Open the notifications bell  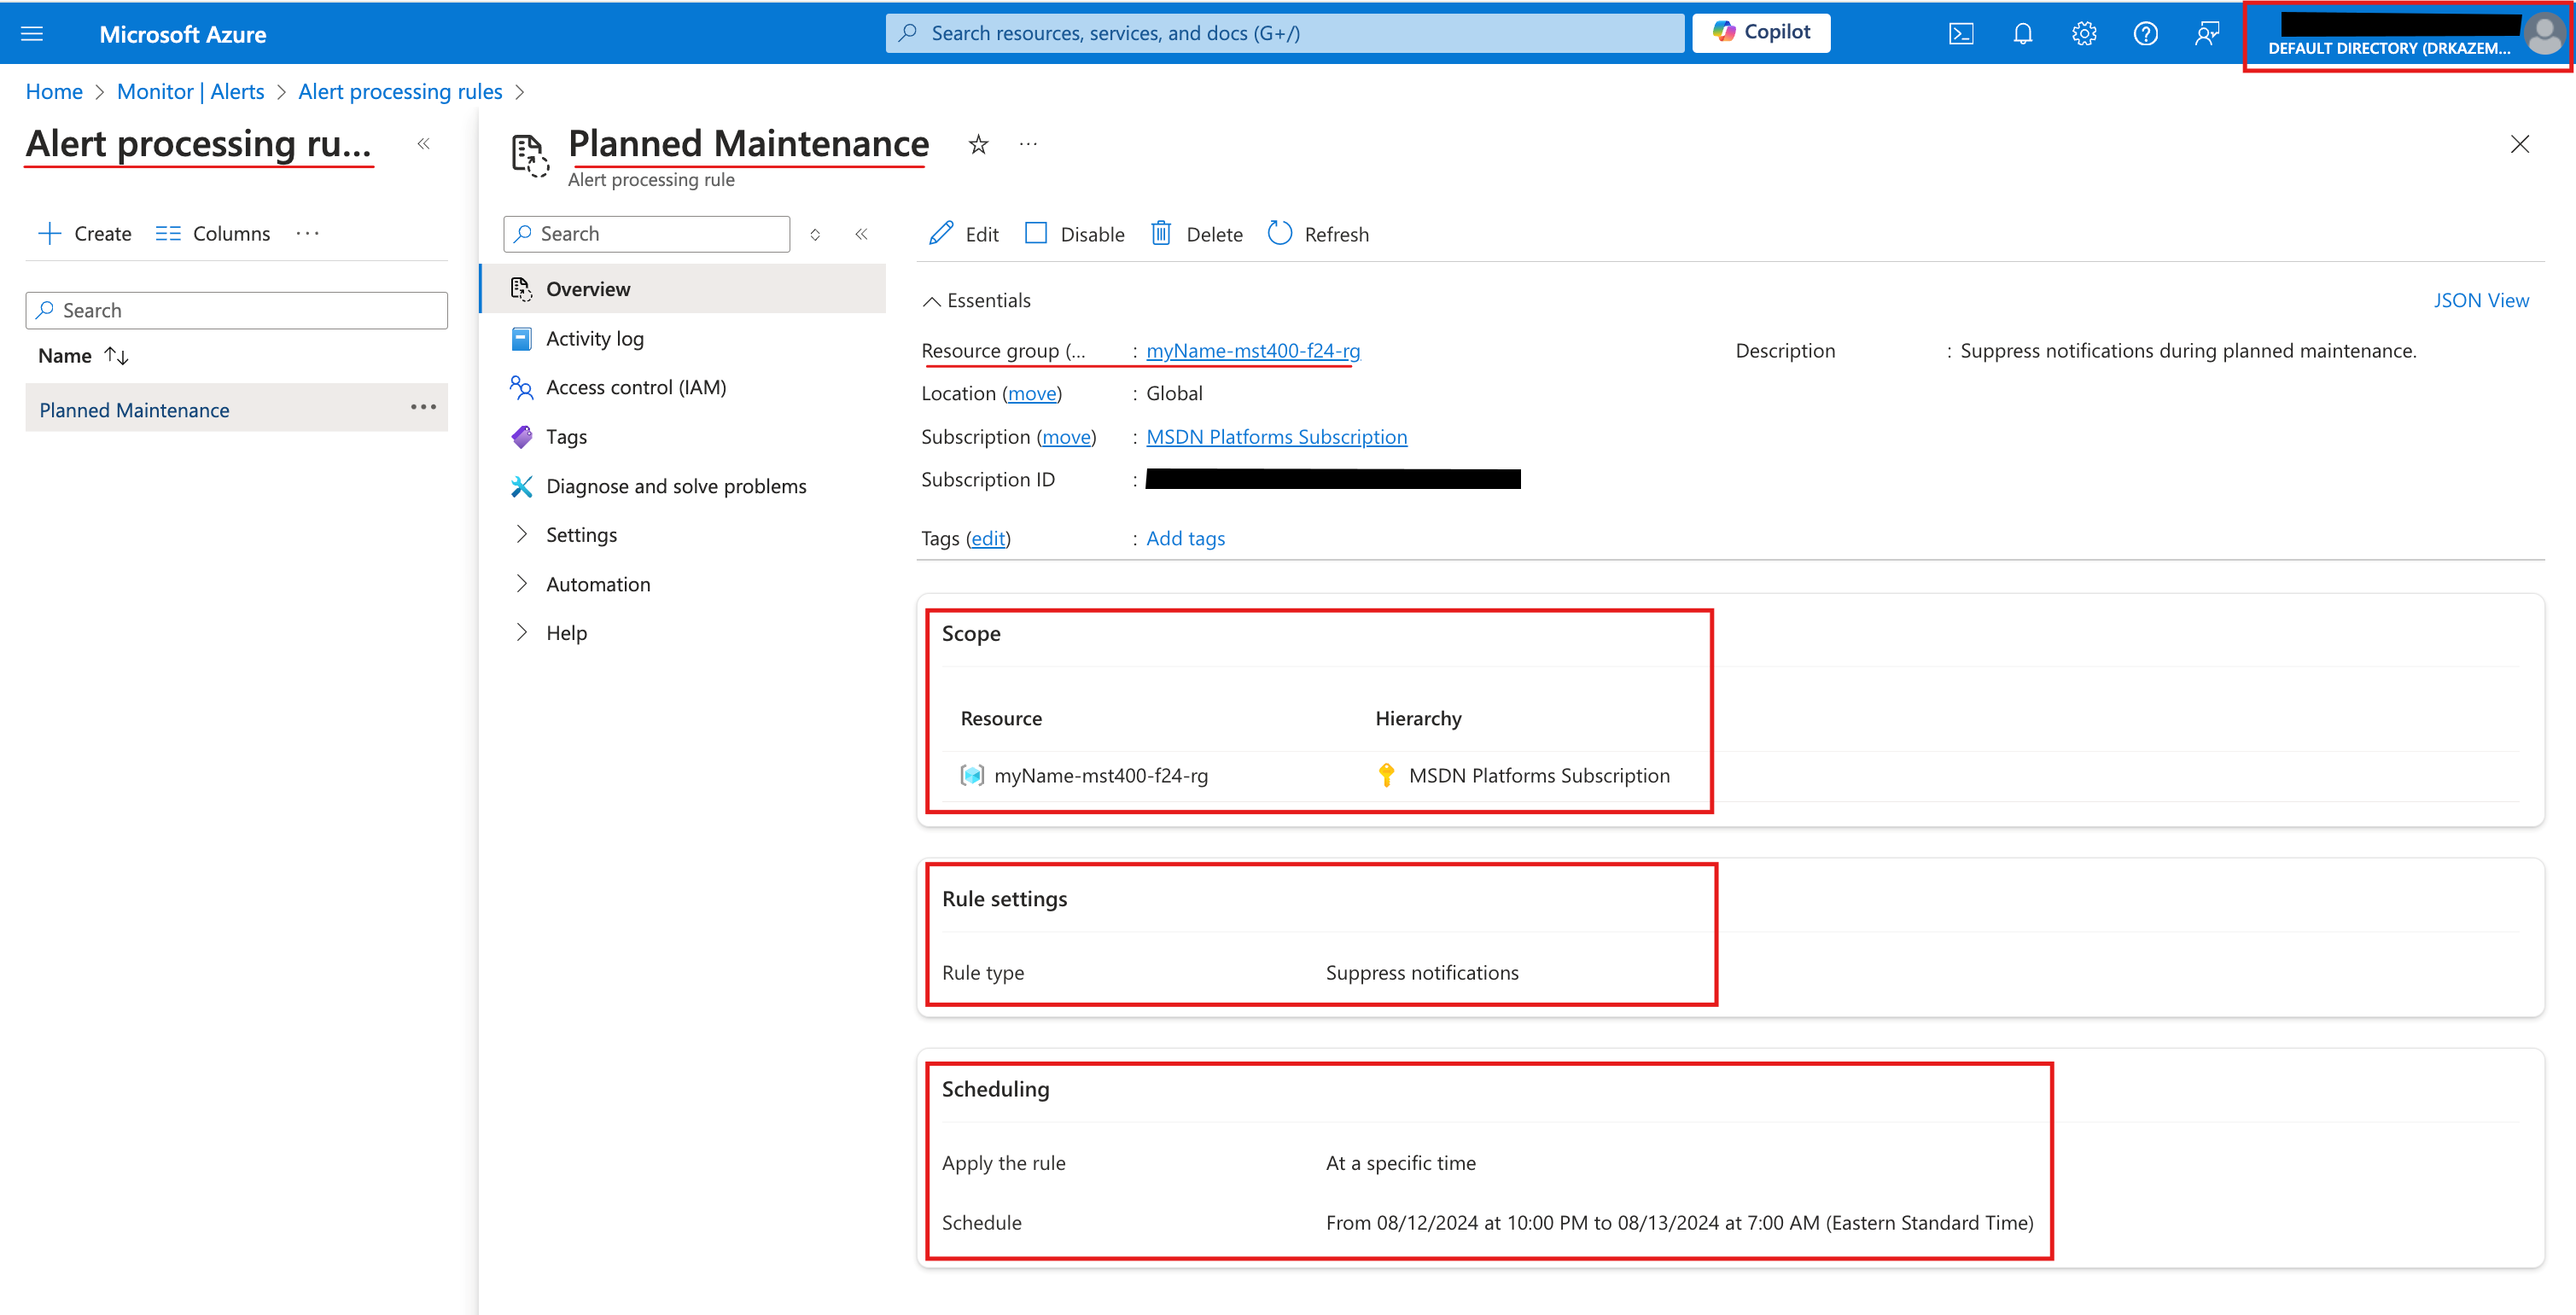click(x=2022, y=34)
